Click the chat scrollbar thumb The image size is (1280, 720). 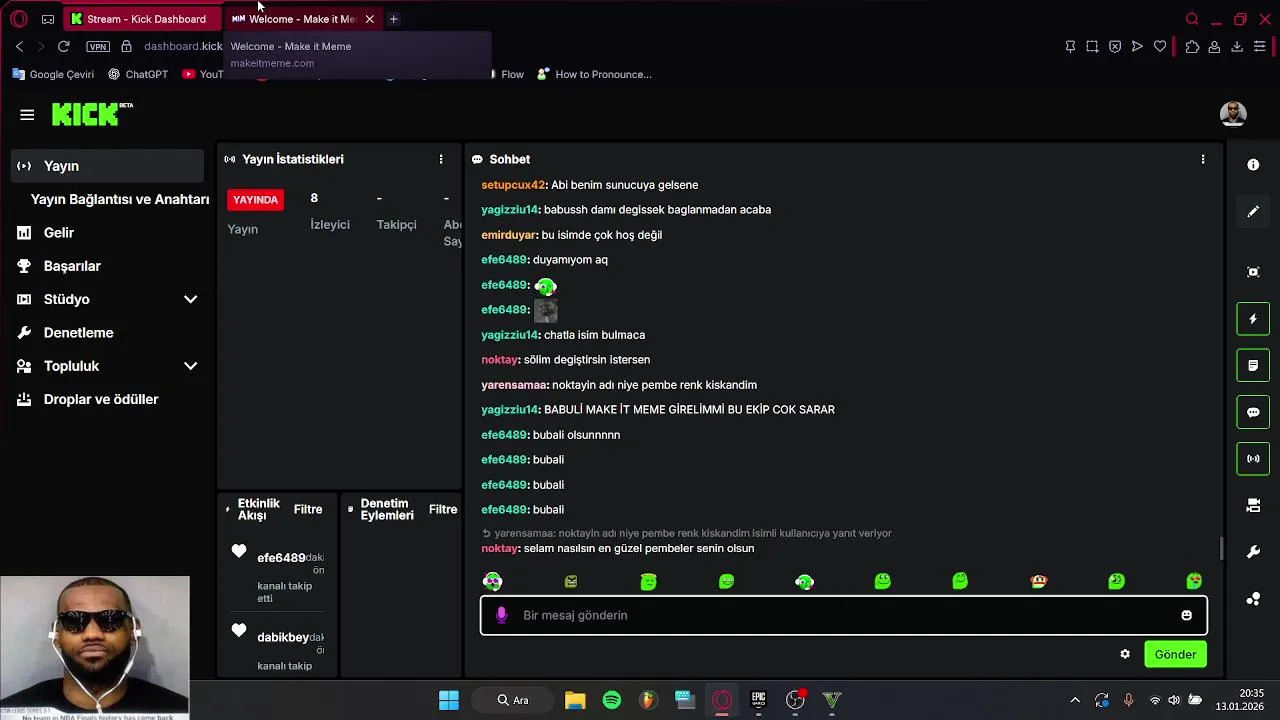[x=1220, y=548]
